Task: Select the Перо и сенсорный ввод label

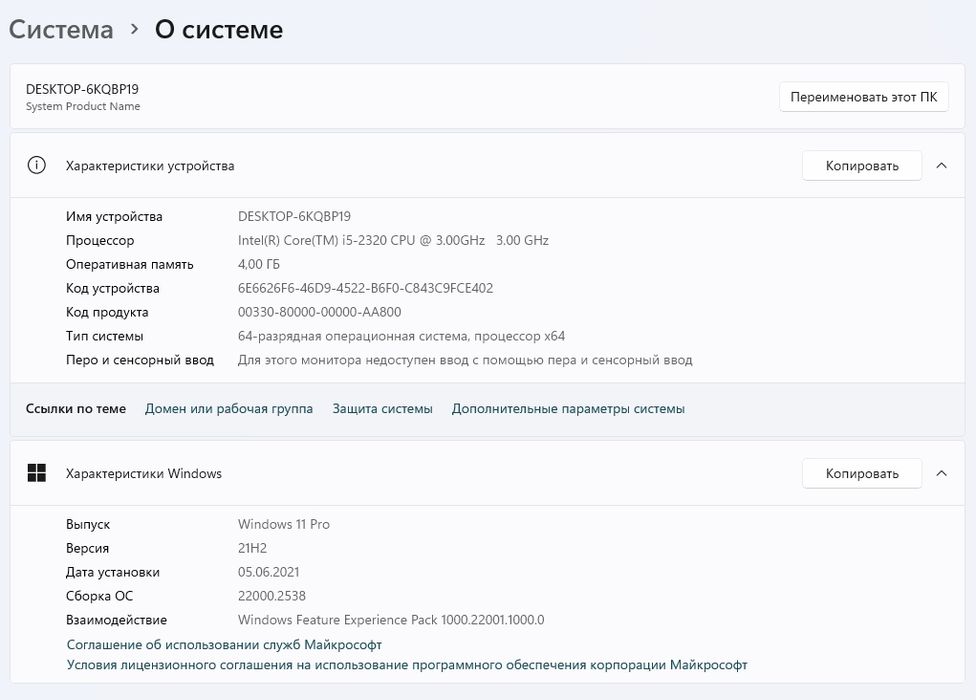Action: click(140, 360)
